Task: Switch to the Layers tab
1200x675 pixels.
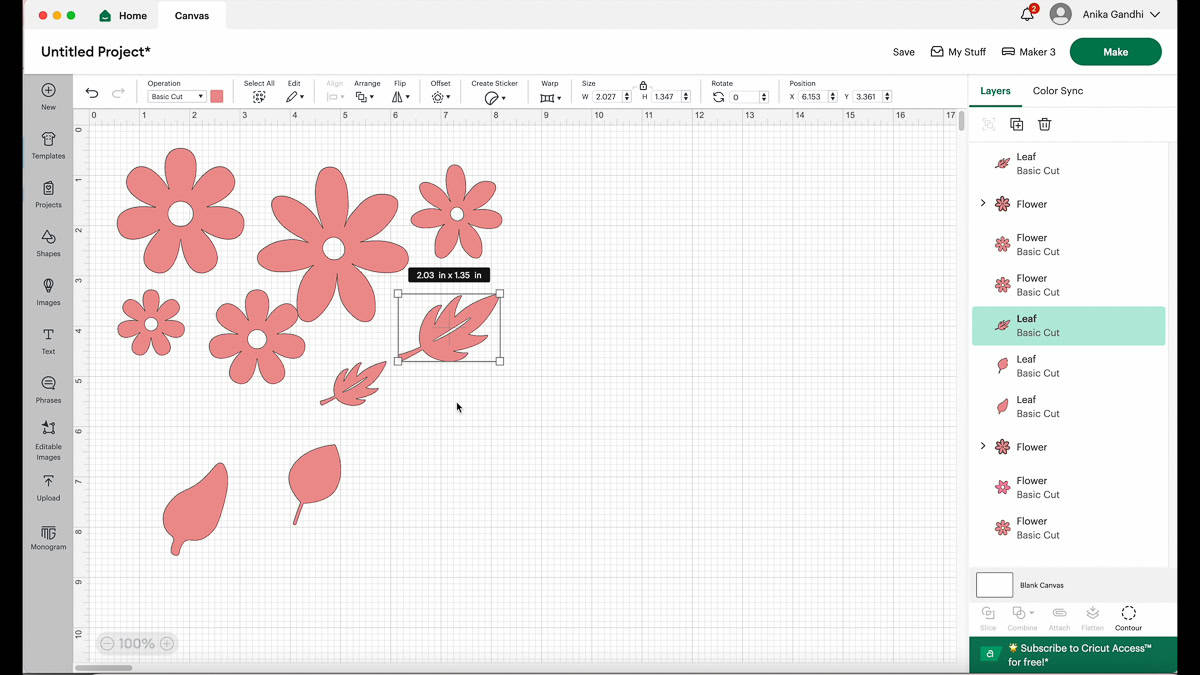Action: coord(995,91)
